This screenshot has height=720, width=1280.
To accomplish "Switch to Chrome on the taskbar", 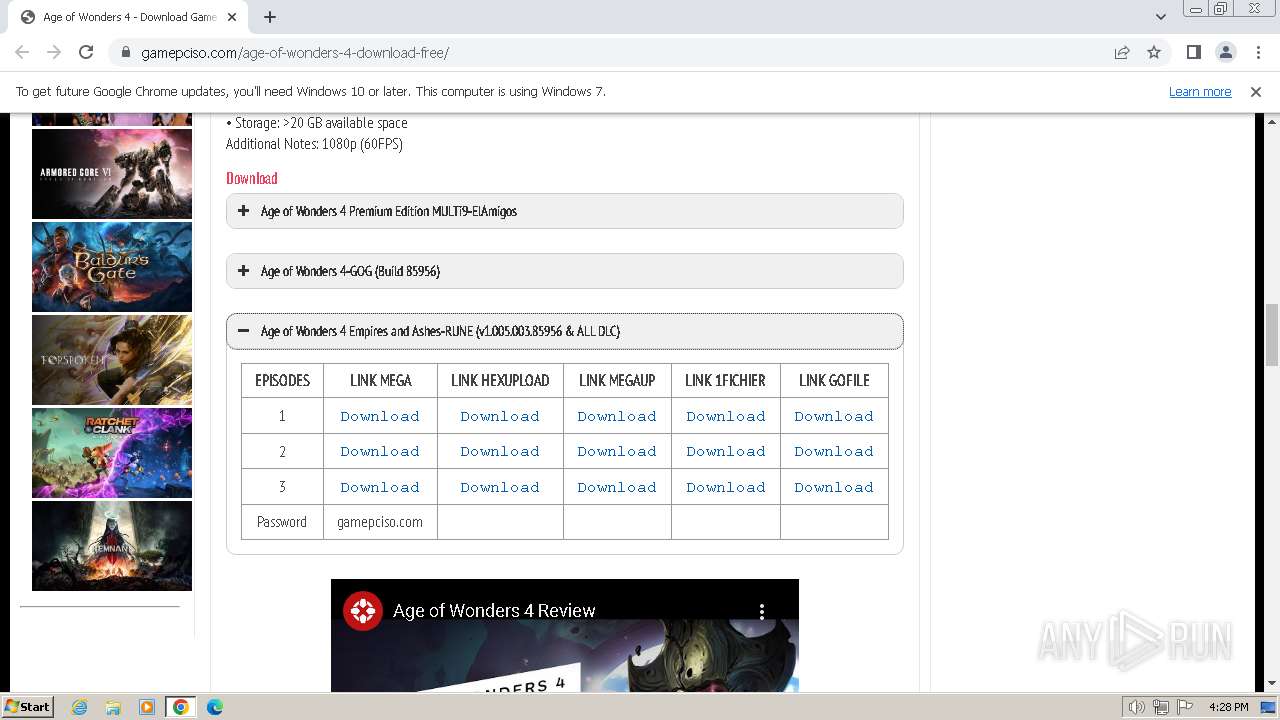I will pyautogui.click(x=181, y=707).
